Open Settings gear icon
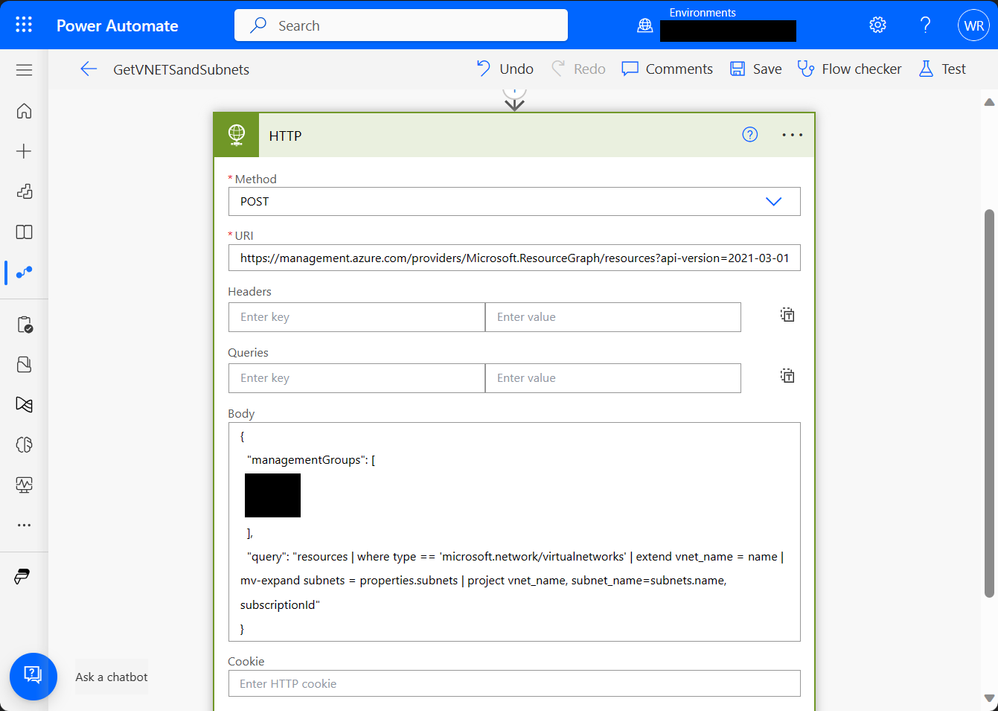The width and height of the screenshot is (998, 711). pyautogui.click(x=878, y=25)
